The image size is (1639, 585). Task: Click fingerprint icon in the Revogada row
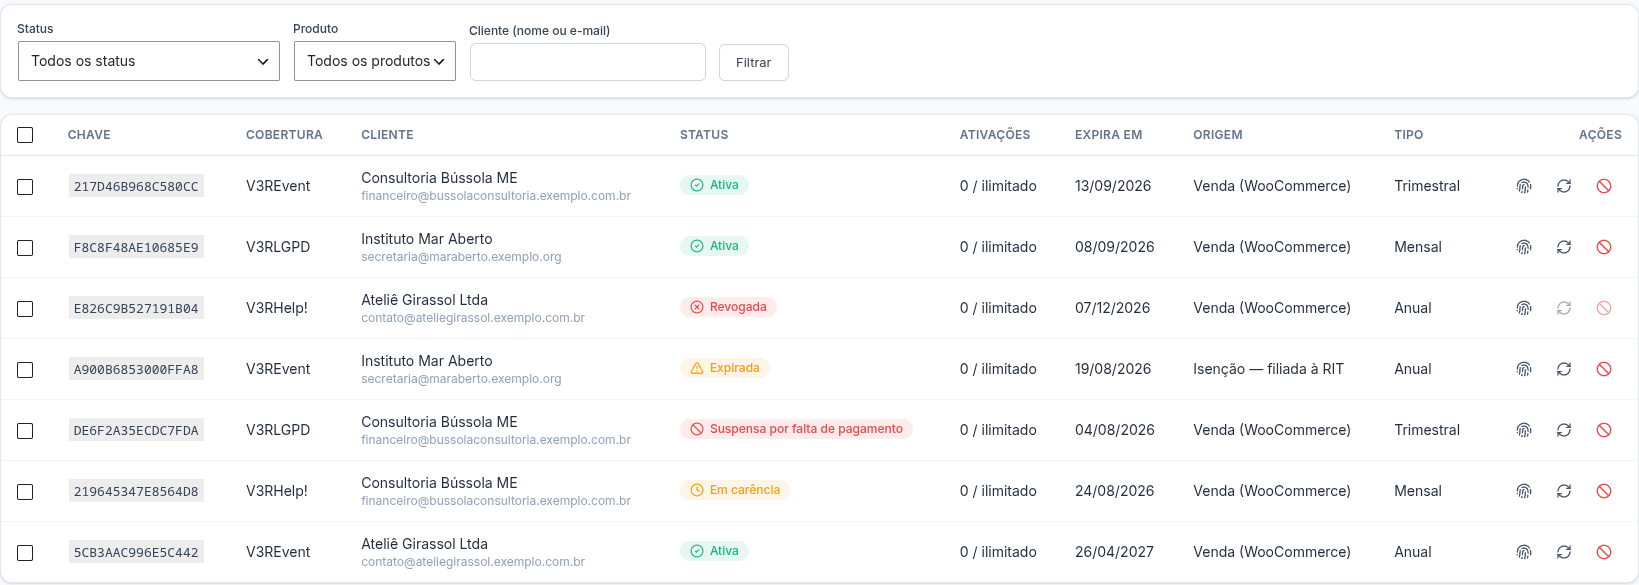click(1524, 308)
